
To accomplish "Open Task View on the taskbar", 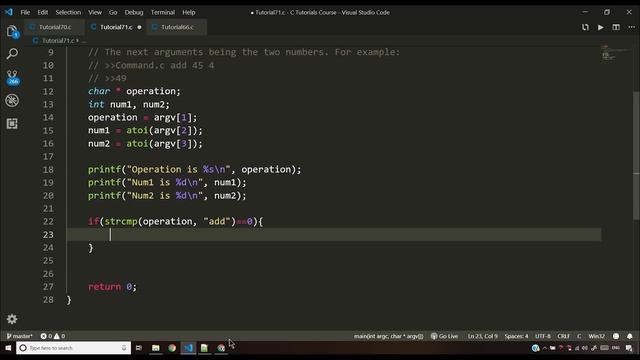I will 139,348.
